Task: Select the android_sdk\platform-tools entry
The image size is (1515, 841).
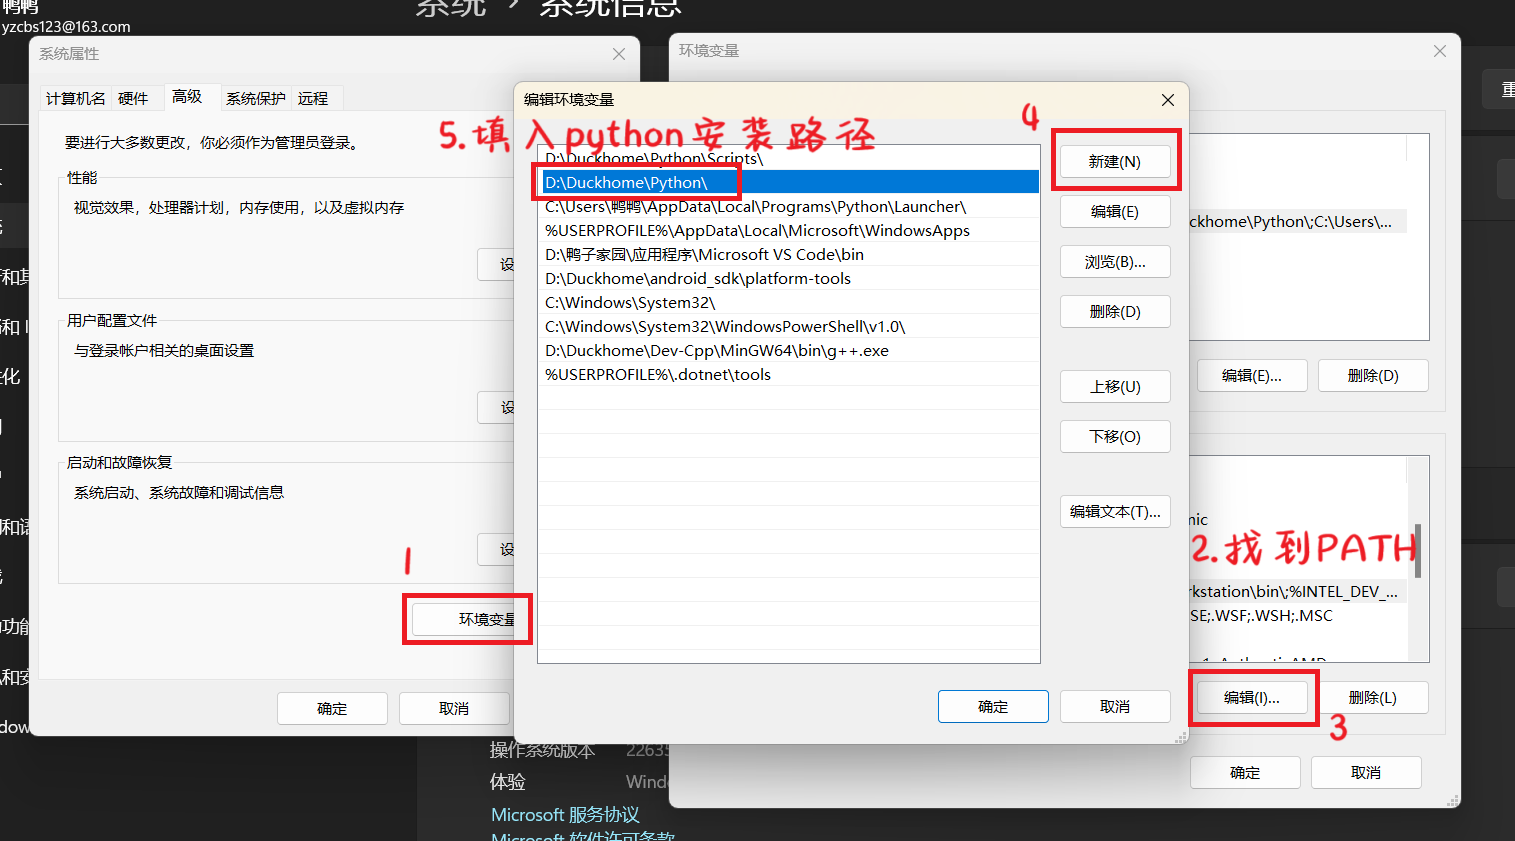Action: point(788,278)
